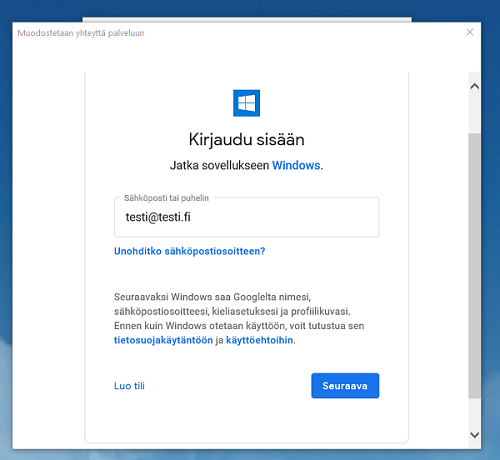
Task: Close the sign-in dialog window
Action: (470, 32)
